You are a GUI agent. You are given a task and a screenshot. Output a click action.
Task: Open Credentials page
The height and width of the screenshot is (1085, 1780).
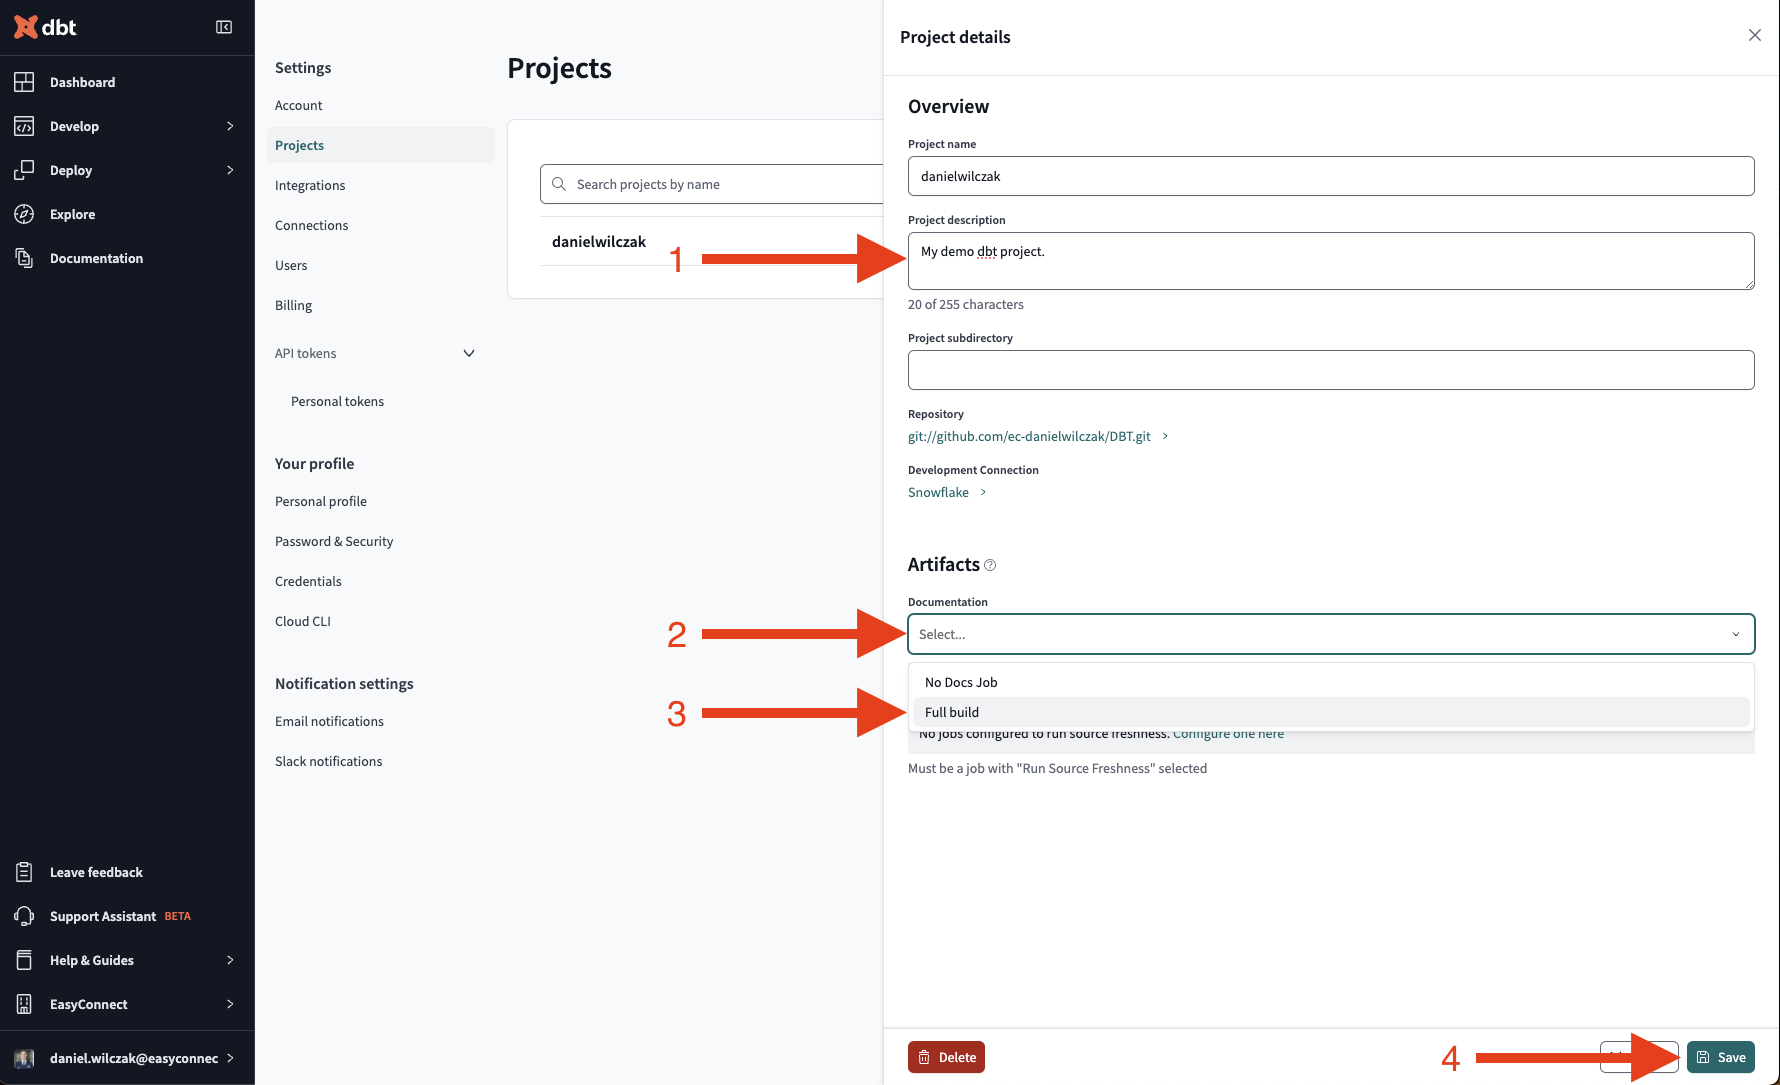308,581
